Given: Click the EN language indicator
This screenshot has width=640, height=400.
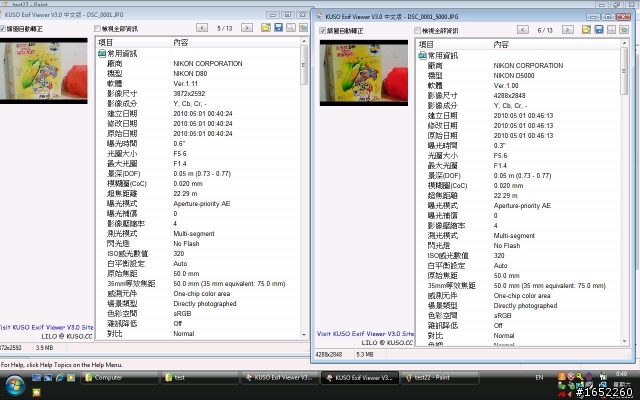Looking at the screenshot, I should [539, 378].
